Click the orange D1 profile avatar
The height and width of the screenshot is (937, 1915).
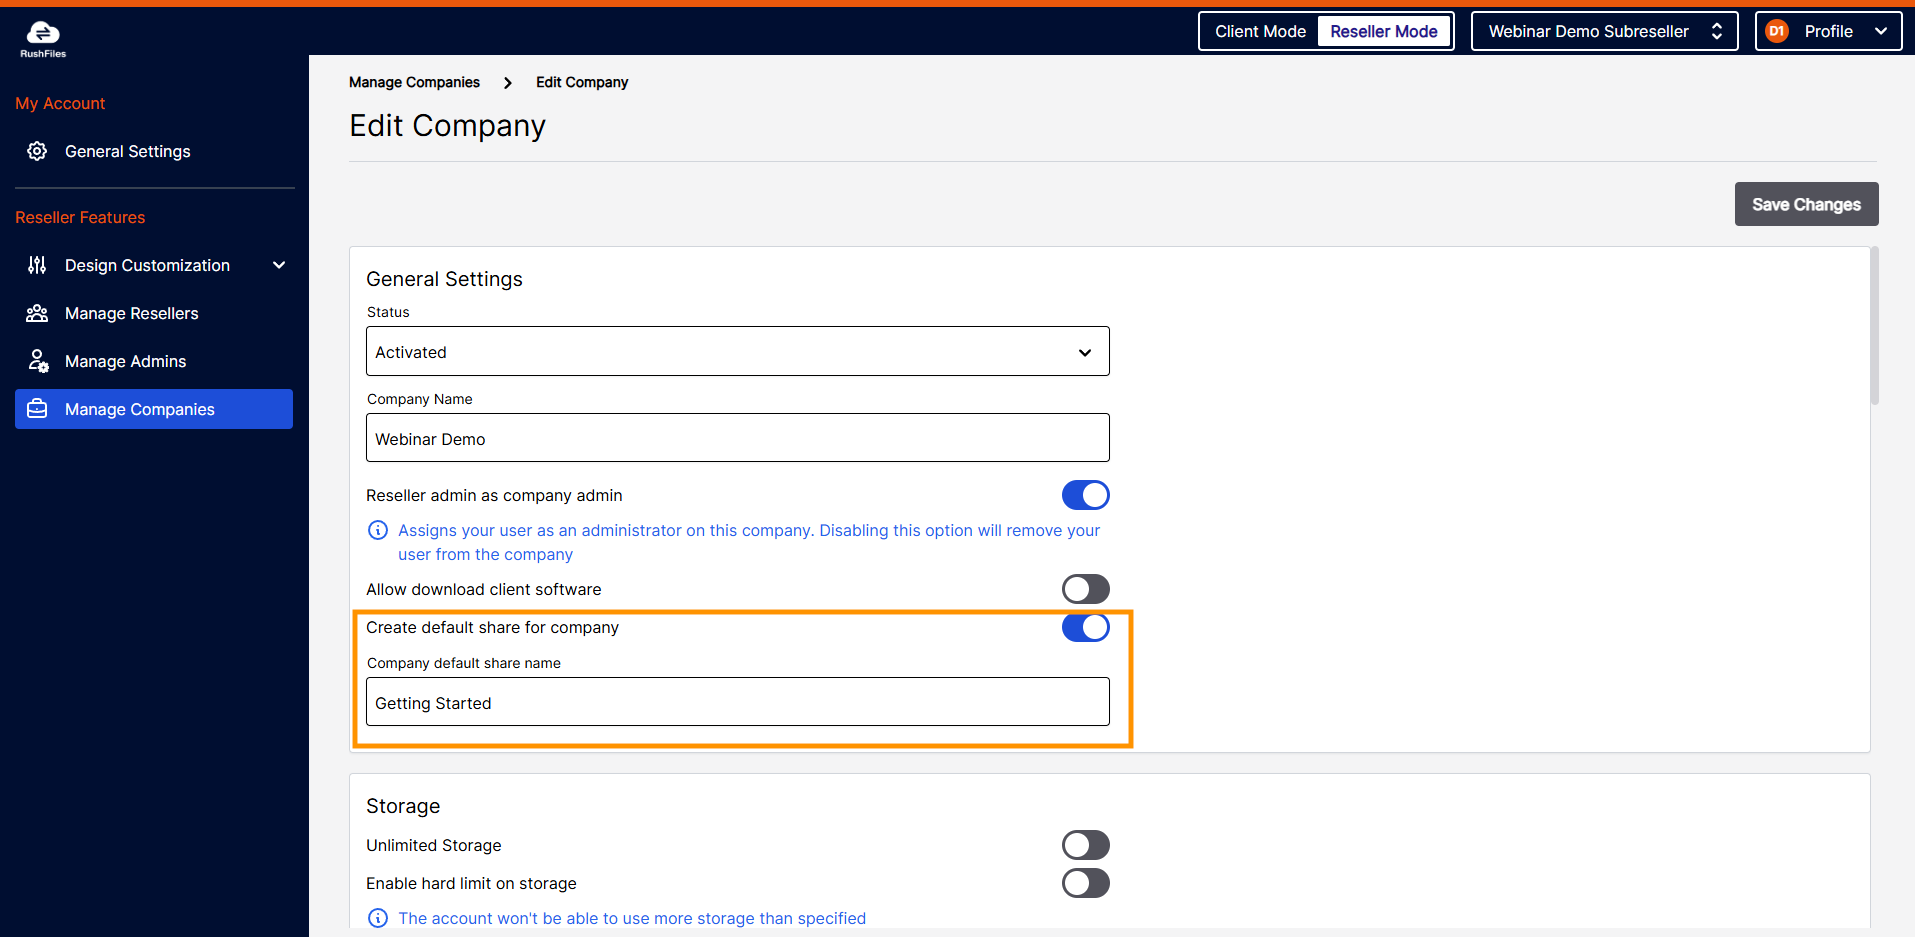(1777, 31)
